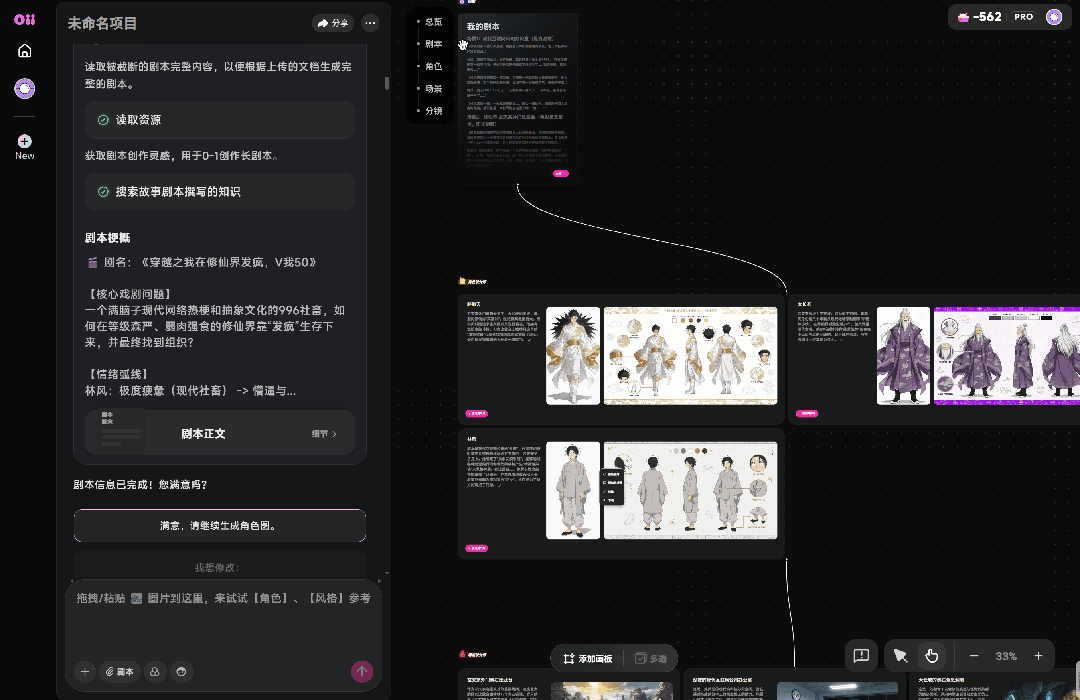Viewport: 1080px width, 700px height.
Task: Open the user avatar menu
Action: coord(1054,17)
